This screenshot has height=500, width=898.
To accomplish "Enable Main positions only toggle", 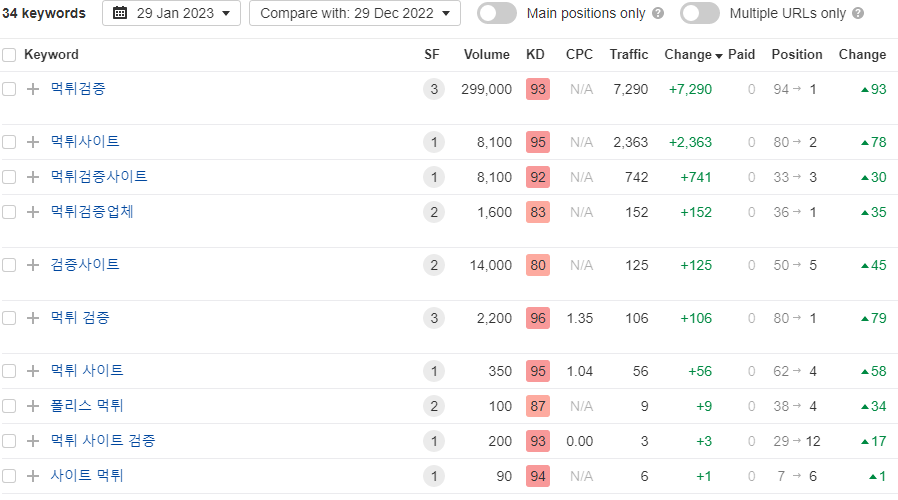I will [x=497, y=14].
